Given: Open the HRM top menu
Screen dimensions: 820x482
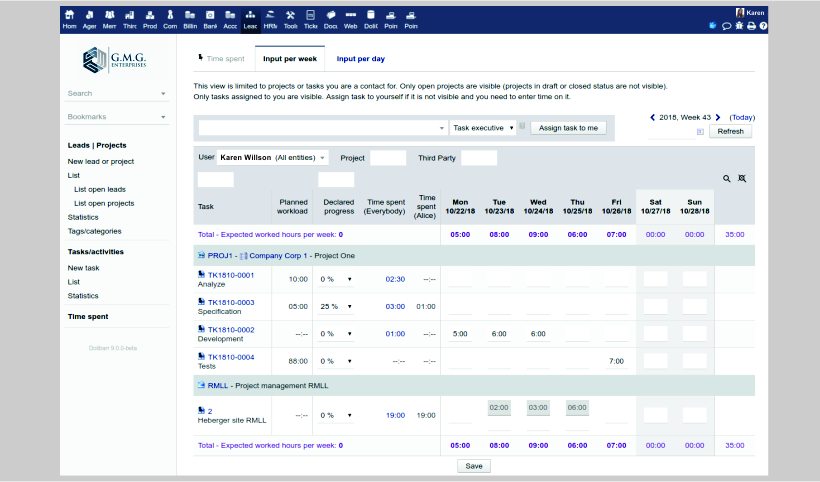Looking at the screenshot, I should (270, 20).
